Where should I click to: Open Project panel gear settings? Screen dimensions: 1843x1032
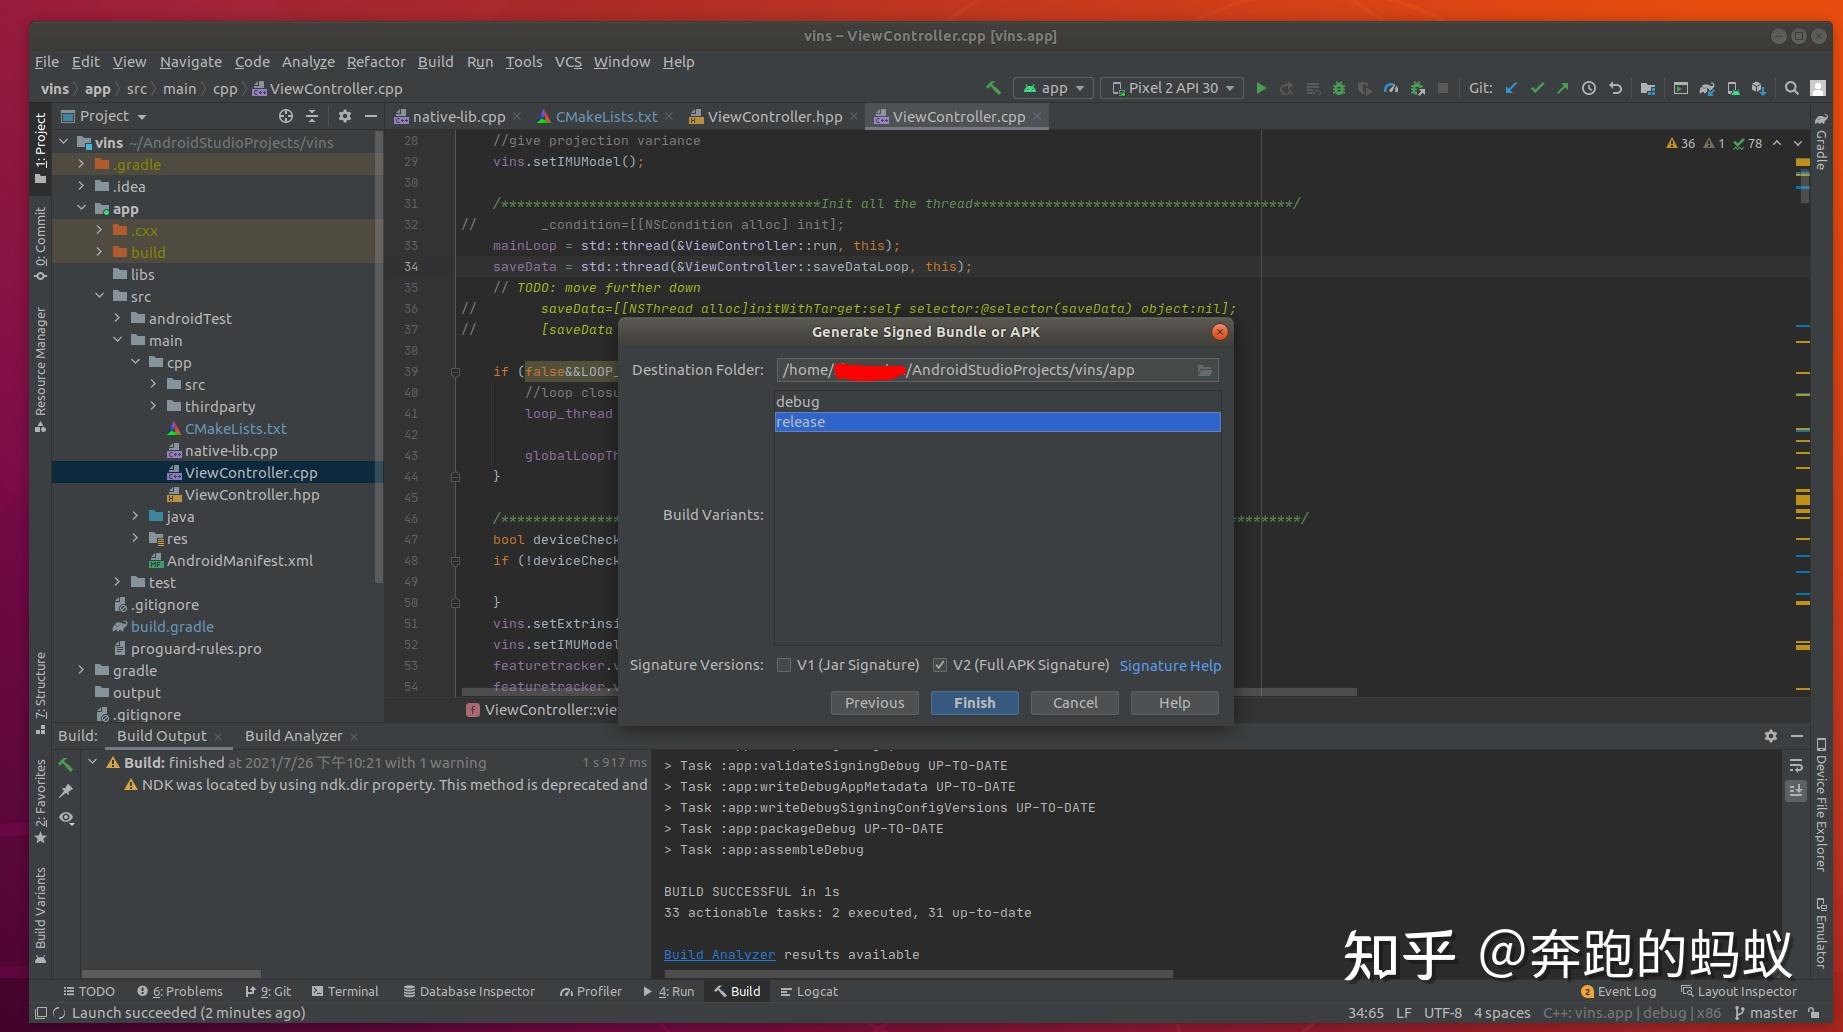tap(345, 116)
